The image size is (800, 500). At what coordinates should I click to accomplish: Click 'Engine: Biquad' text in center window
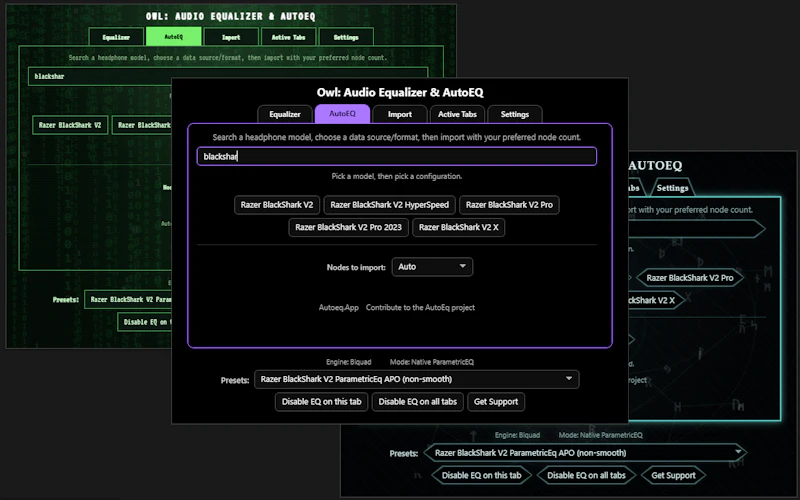(348, 362)
